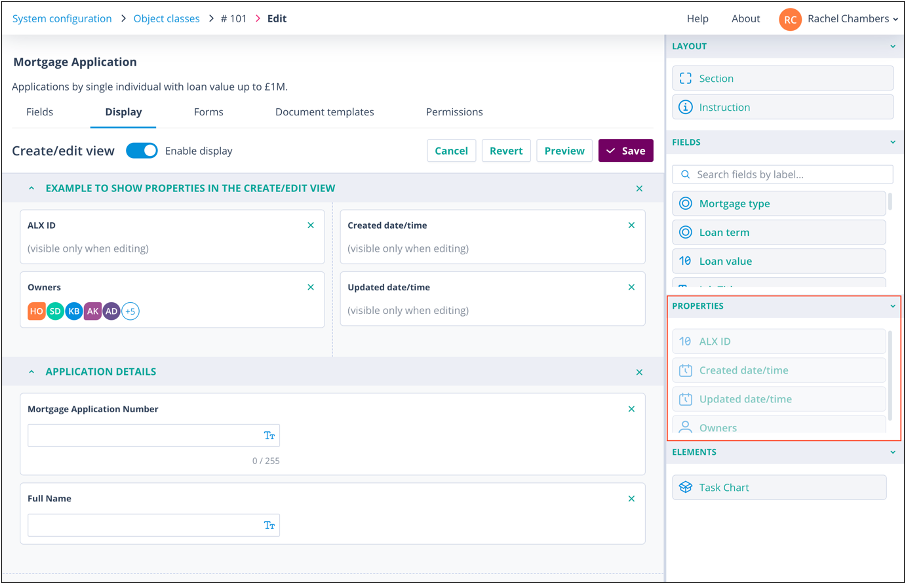The image size is (906, 584).
Task: Click the Updated date/time calendar icon in Properties
Action: [685, 399]
